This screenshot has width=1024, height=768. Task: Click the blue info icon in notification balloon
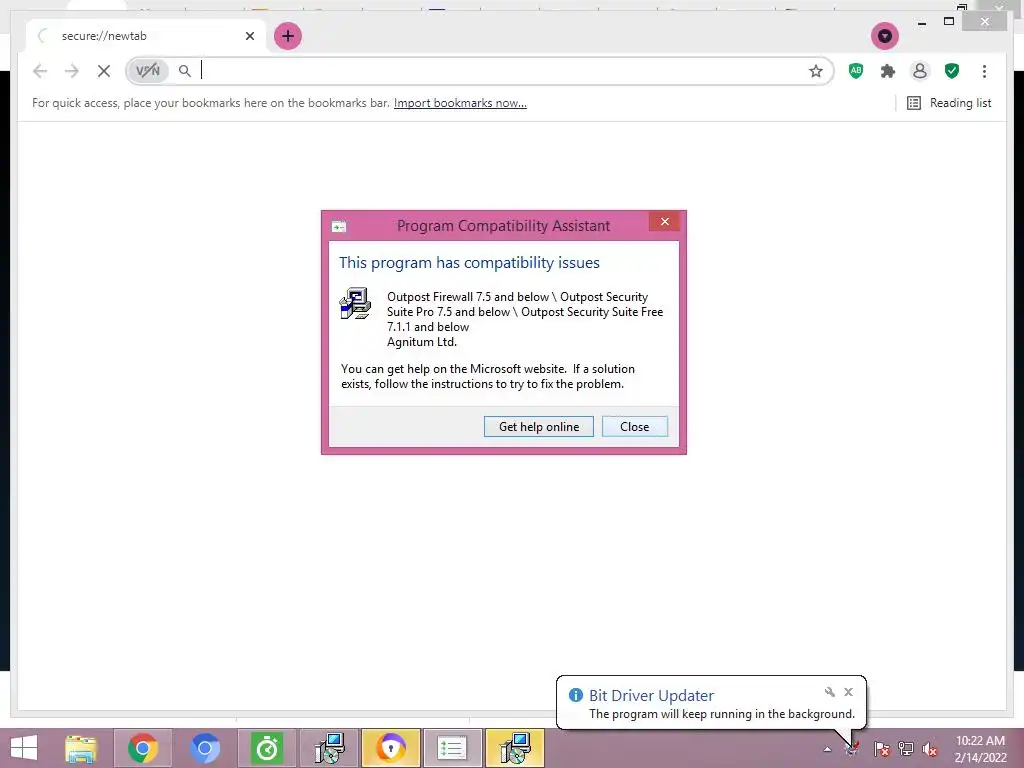pos(575,695)
